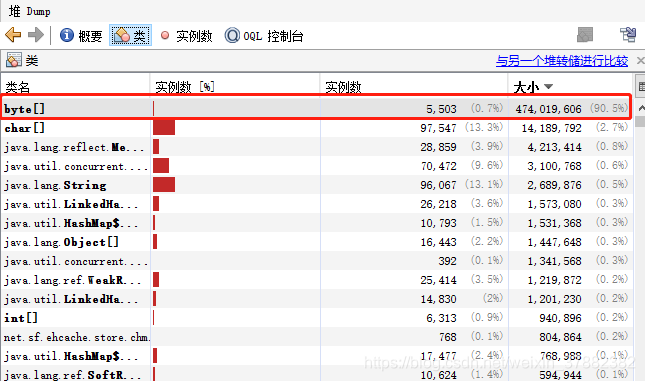Sort by 大小 column header
This screenshot has height=381, width=645.
point(571,86)
